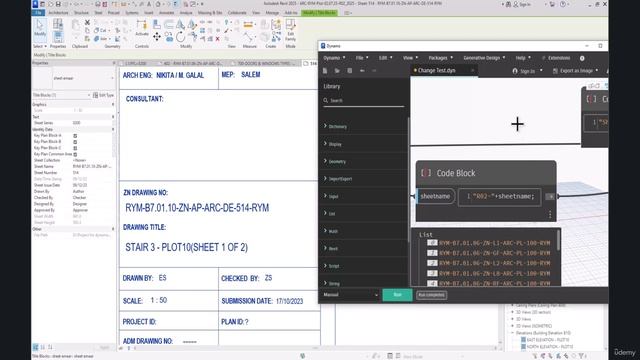Screen dimensions: 640x360
Task: Select the Measure tool in the ribbon
Action: point(248,25)
